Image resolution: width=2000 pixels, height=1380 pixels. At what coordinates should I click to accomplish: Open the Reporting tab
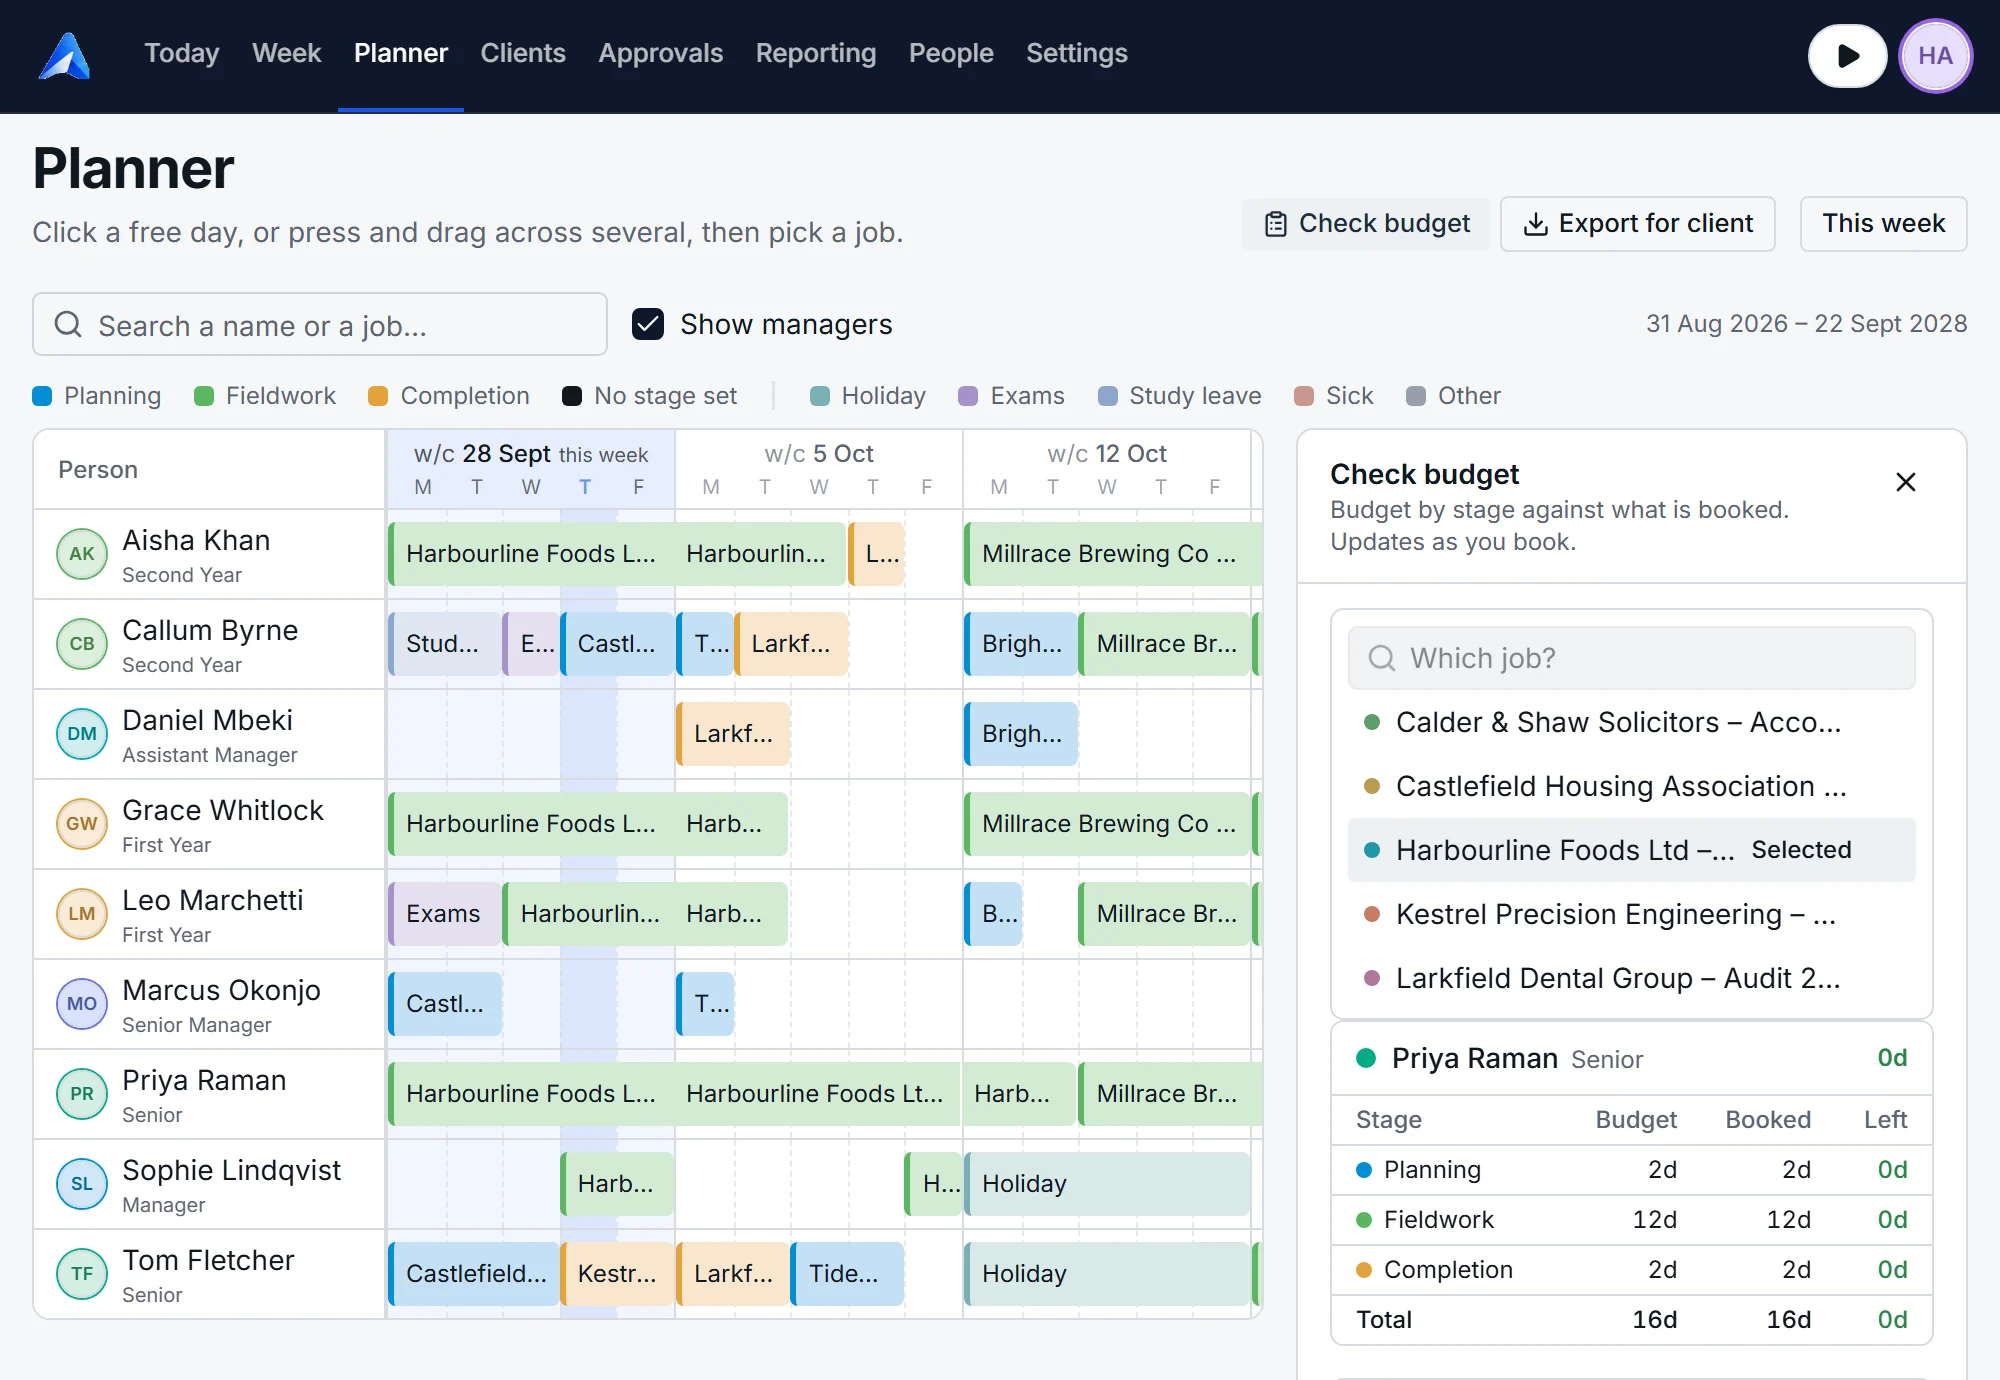tap(815, 53)
